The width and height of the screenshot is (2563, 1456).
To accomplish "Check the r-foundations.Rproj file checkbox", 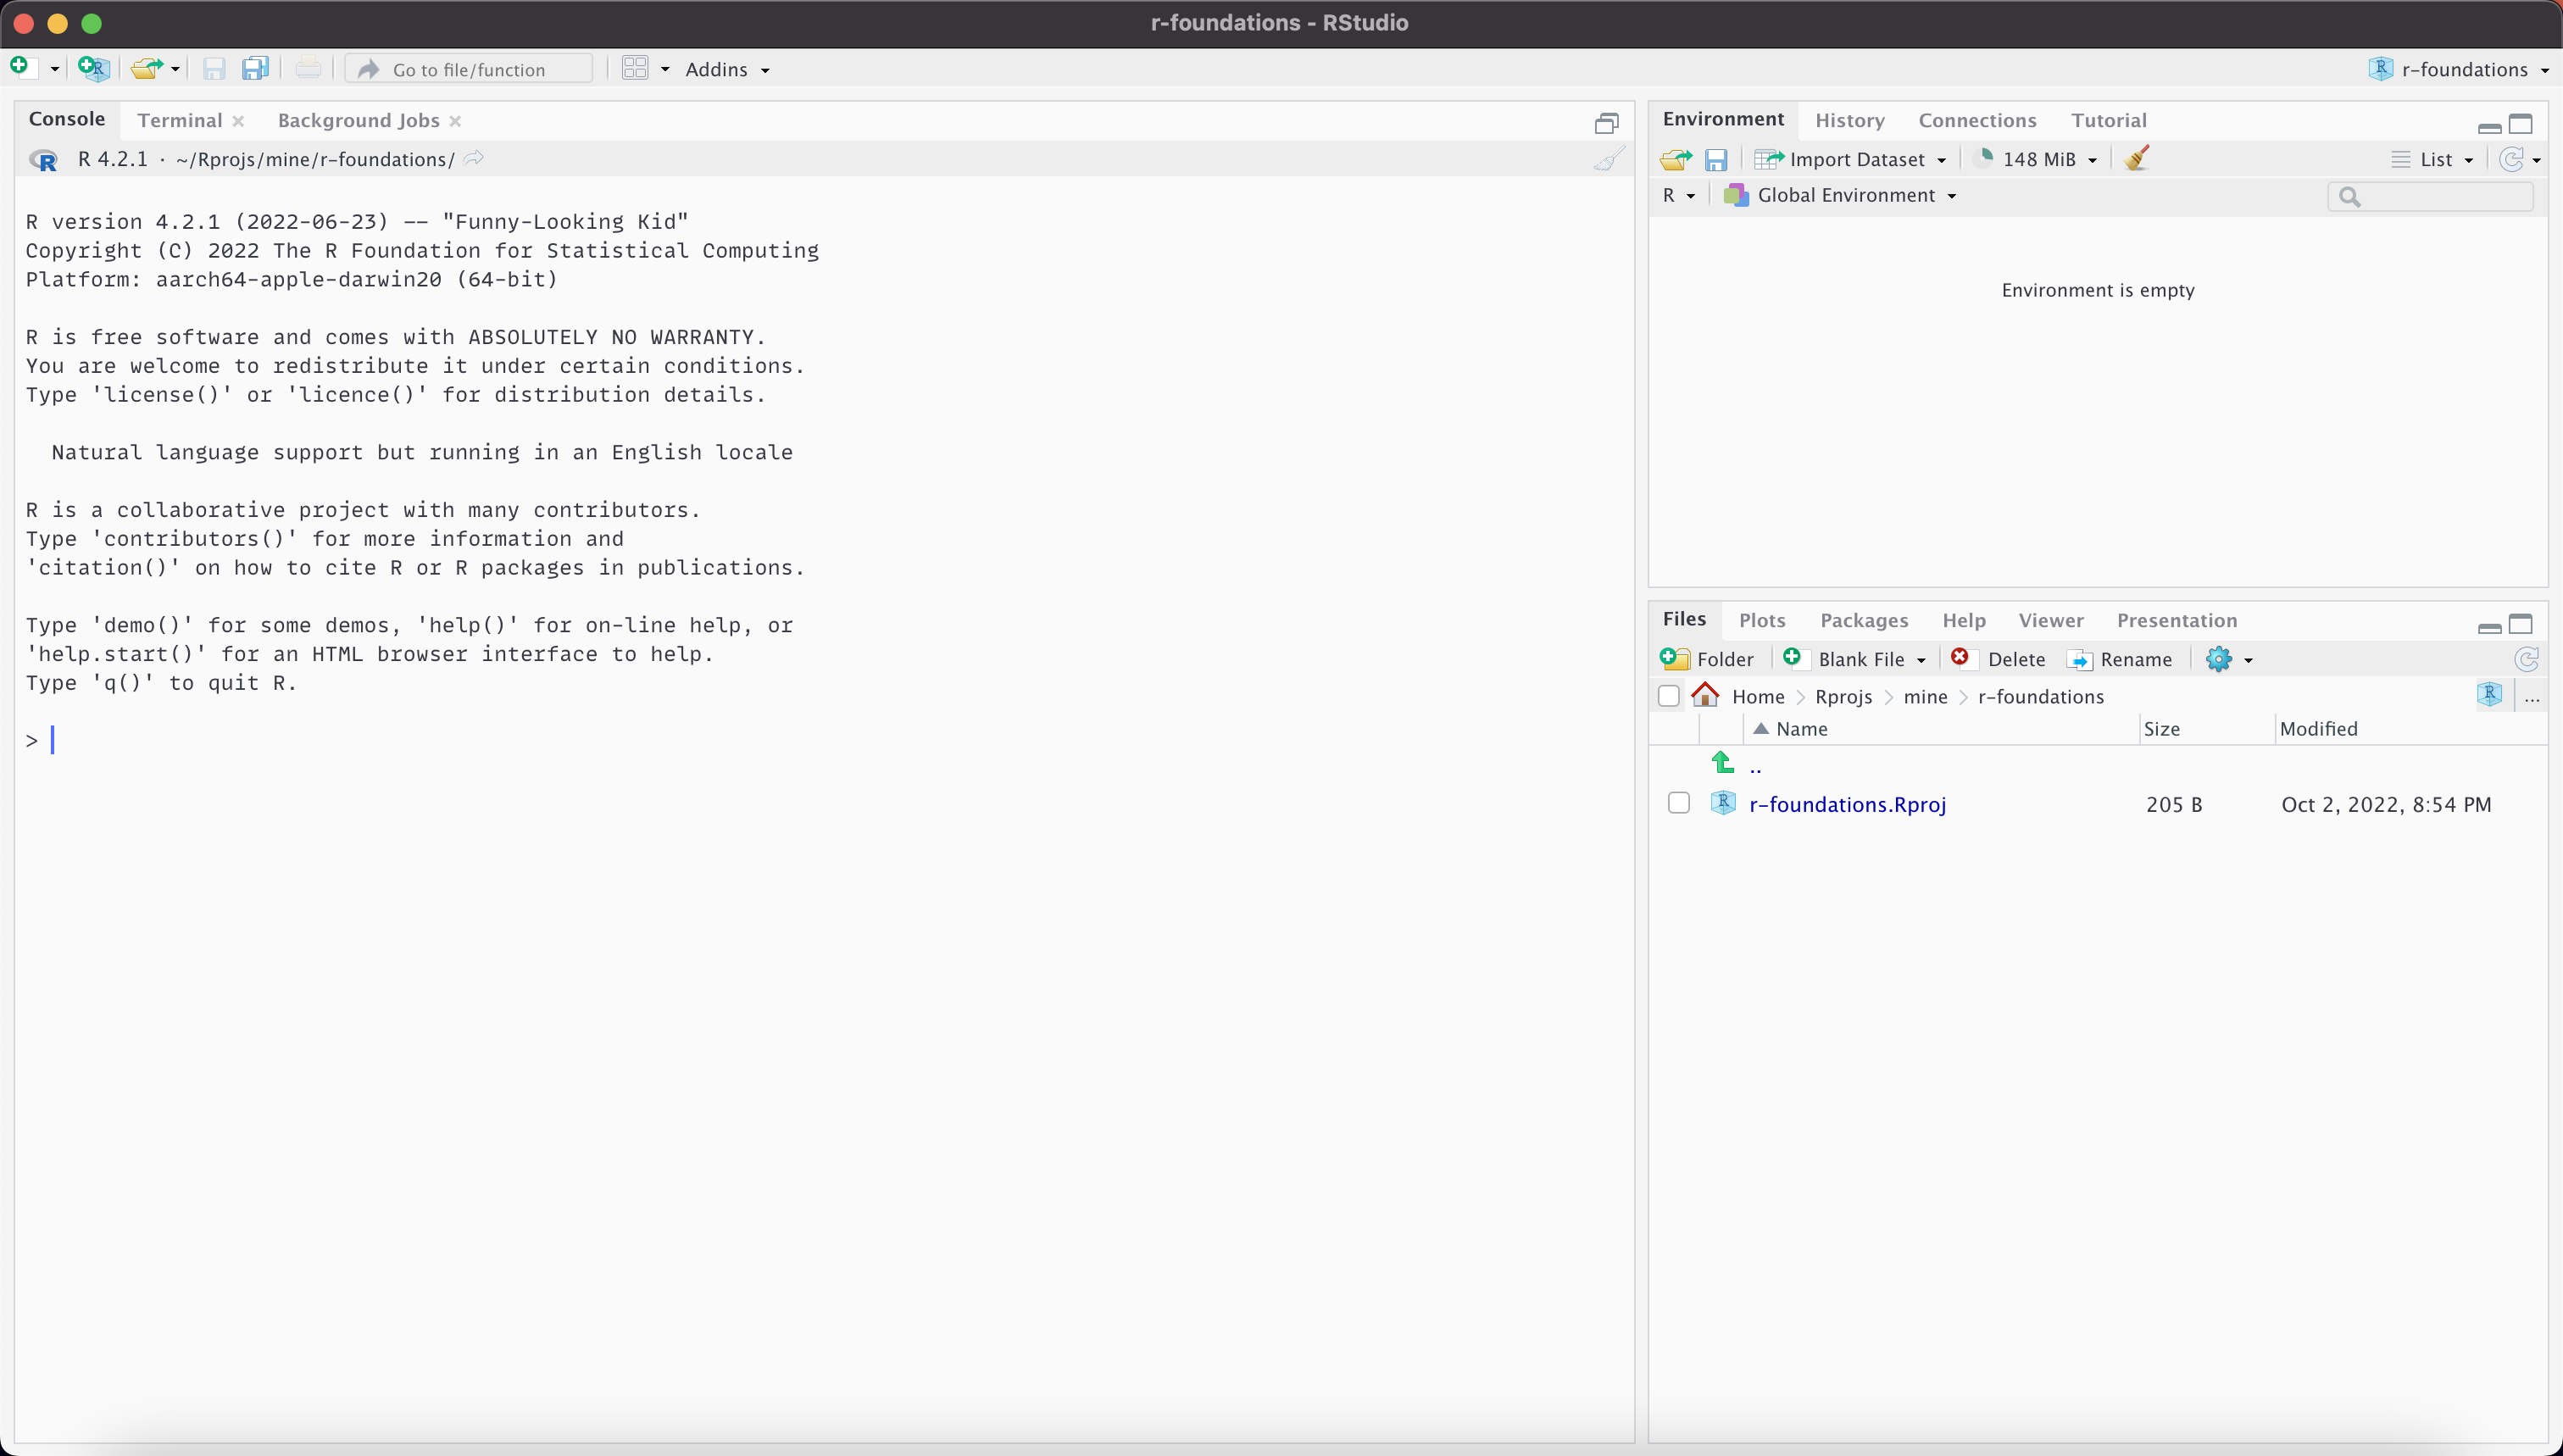I will point(1678,803).
